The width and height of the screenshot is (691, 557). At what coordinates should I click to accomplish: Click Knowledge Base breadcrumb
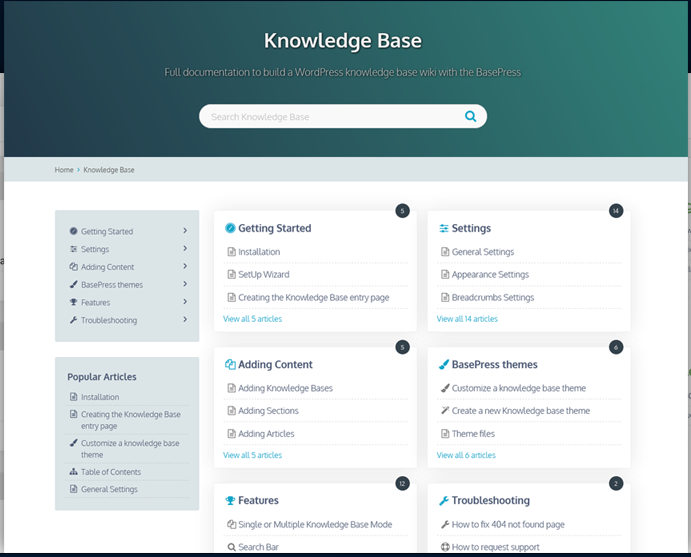coord(109,170)
